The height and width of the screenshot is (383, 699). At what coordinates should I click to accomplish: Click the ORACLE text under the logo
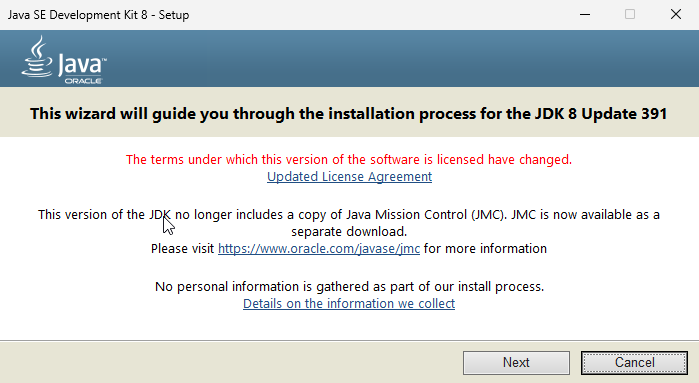(83, 81)
